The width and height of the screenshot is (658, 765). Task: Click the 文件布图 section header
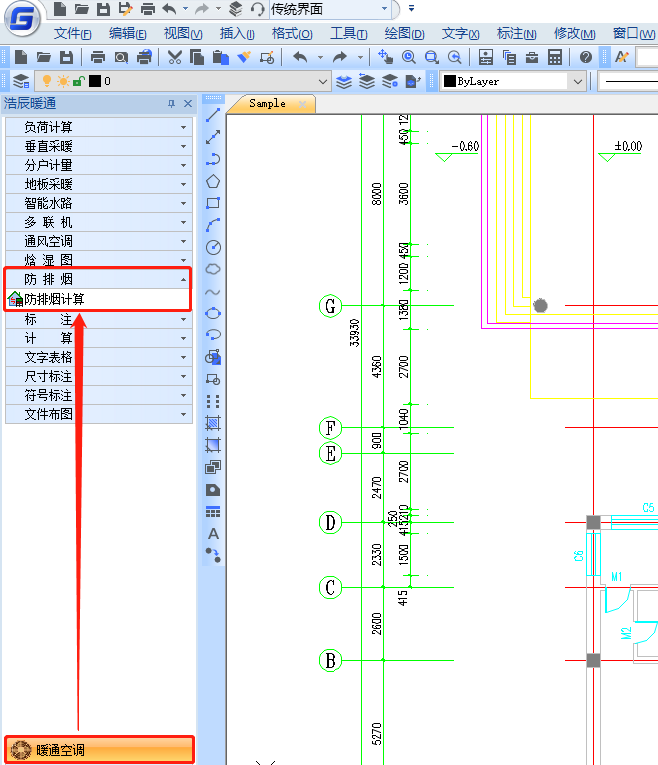click(99, 415)
